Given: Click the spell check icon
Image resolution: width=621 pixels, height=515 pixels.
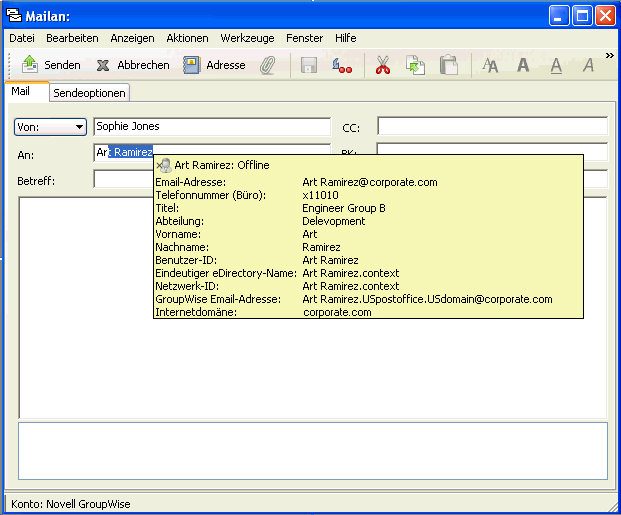Looking at the screenshot, I should tap(342, 65).
